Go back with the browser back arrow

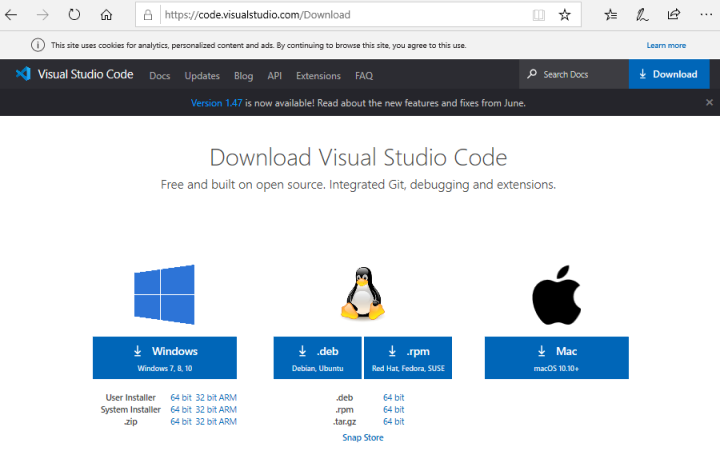[x=11, y=15]
